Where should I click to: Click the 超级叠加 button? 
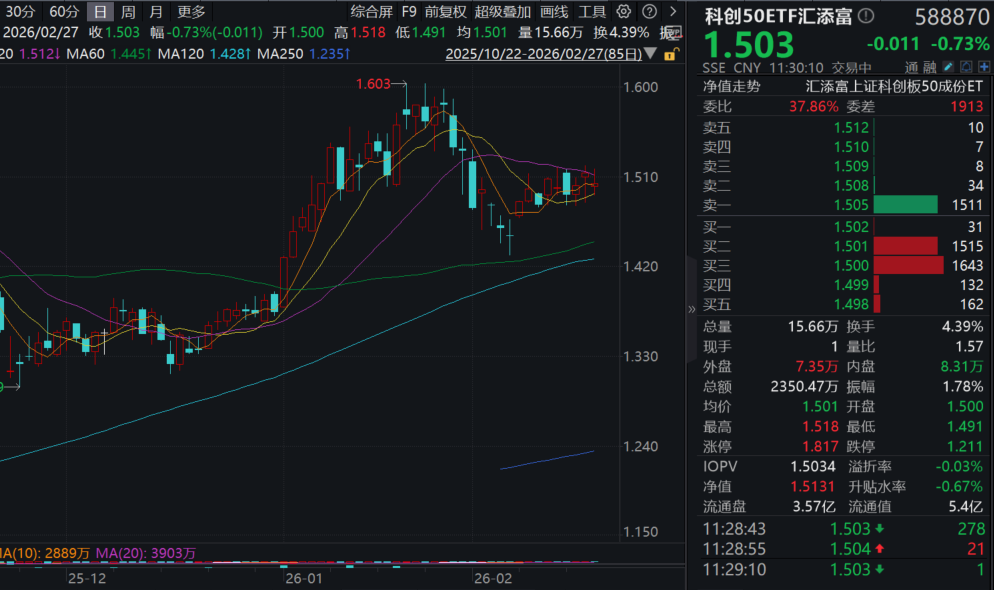point(503,12)
